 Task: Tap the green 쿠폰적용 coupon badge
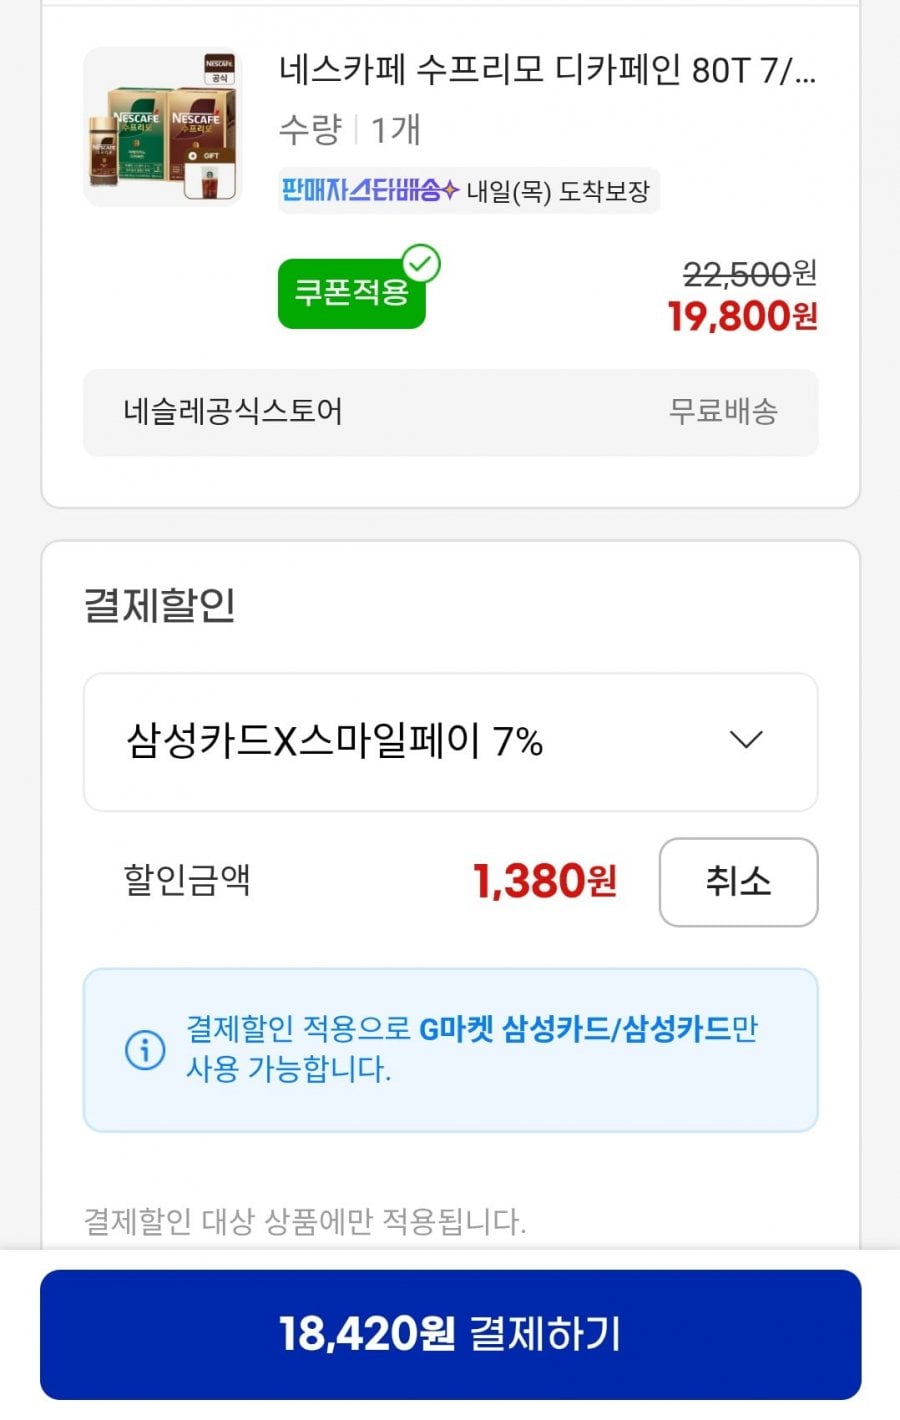pos(352,293)
